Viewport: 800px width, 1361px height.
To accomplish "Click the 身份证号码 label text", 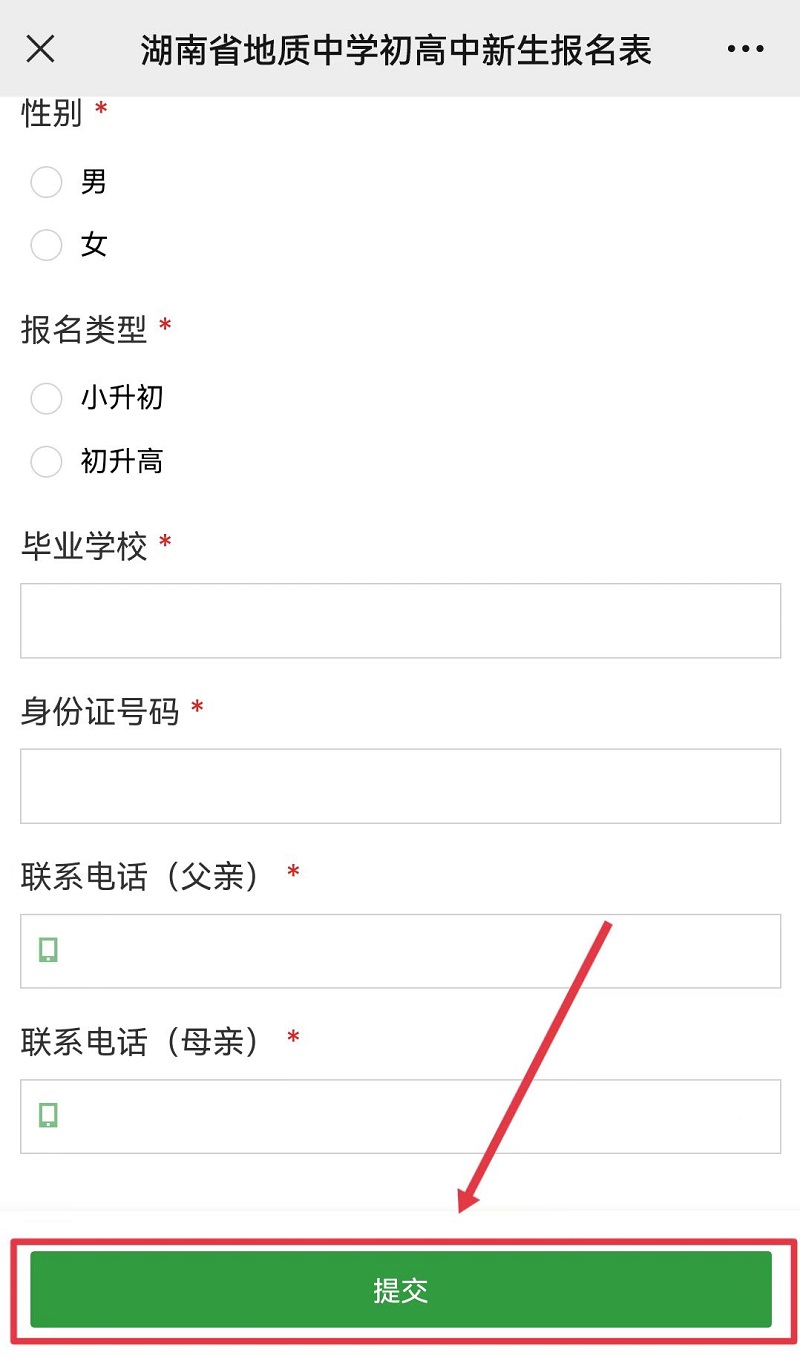I will (x=100, y=712).
